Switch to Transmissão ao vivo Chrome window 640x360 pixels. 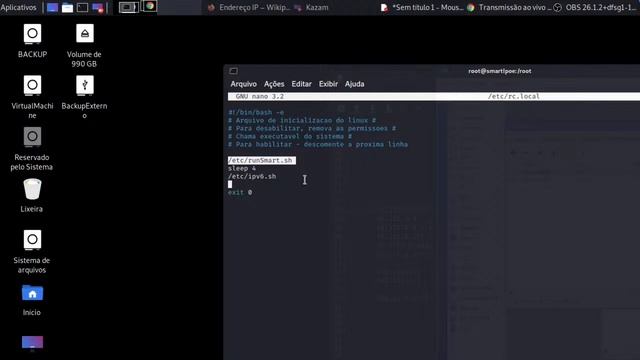click(x=509, y=7)
